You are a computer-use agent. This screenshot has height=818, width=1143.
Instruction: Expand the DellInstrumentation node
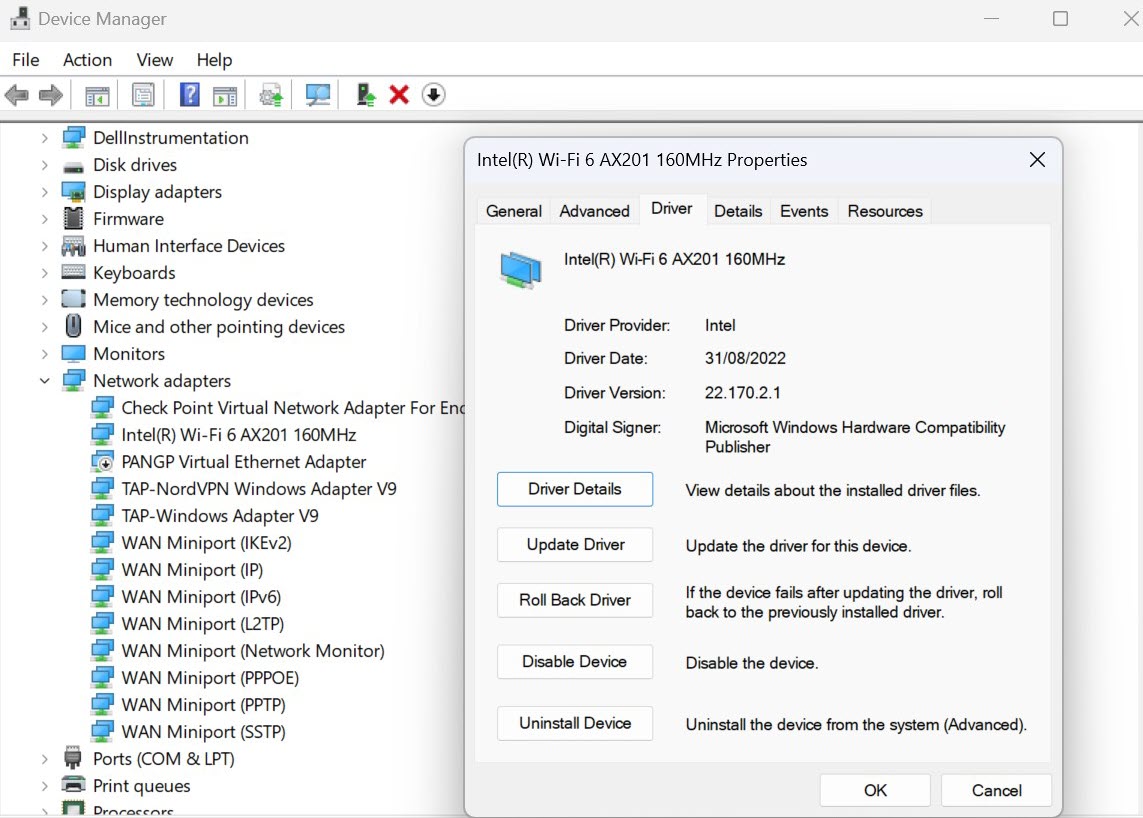[44, 138]
